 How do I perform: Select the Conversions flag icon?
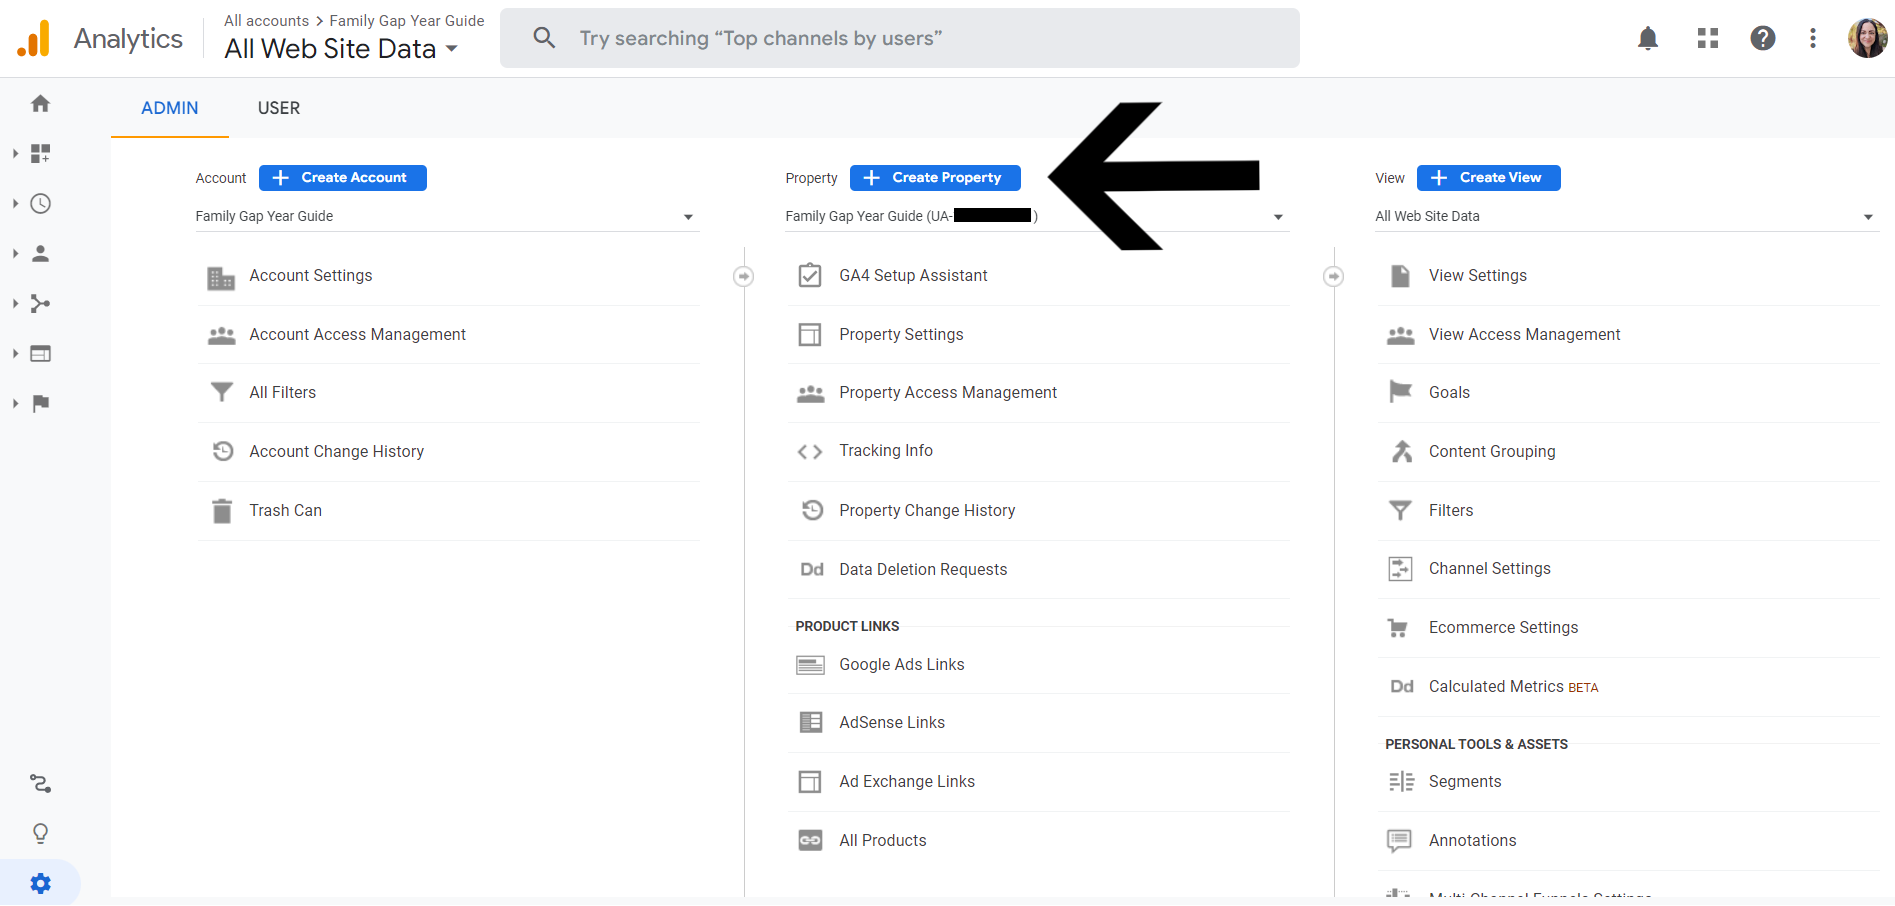(x=40, y=403)
